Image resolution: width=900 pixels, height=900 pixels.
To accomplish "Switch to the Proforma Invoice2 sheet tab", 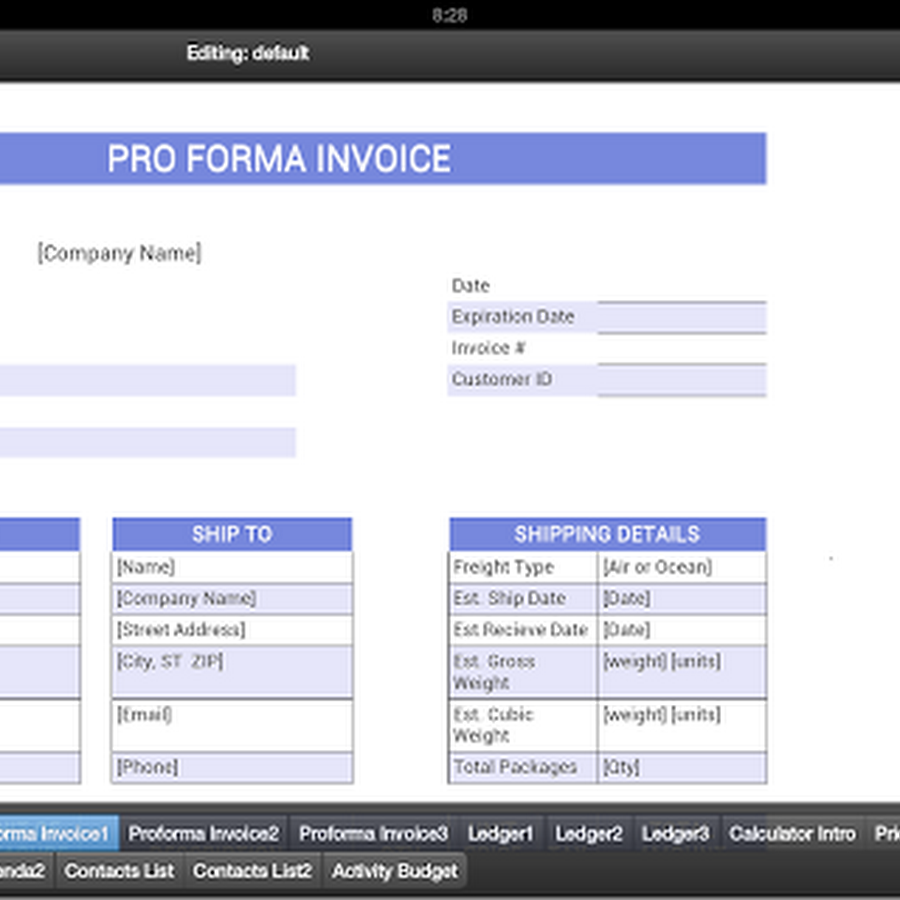I will tap(204, 833).
